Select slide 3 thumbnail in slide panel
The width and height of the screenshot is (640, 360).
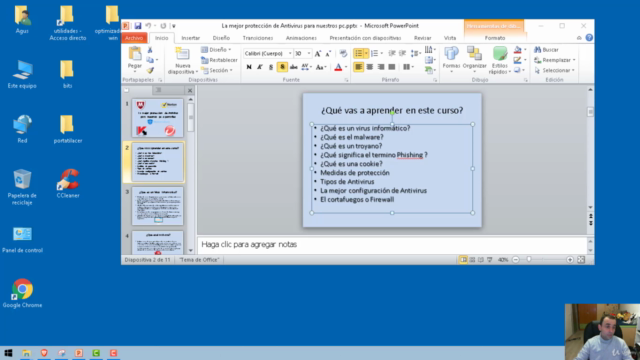[158, 206]
